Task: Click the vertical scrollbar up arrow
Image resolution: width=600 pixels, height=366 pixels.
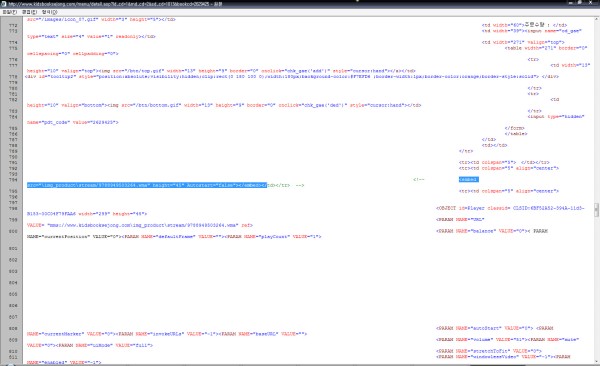Action: 597,19
